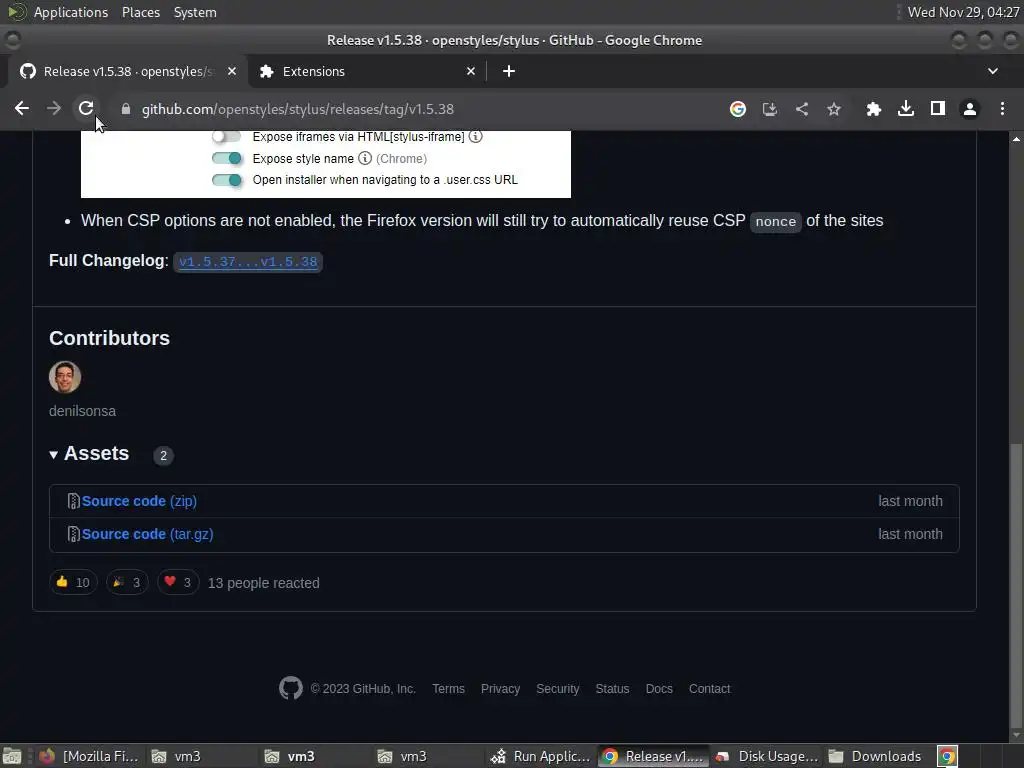Switch to Downloads taskbar window
The width and height of the screenshot is (1024, 768).
click(875, 756)
